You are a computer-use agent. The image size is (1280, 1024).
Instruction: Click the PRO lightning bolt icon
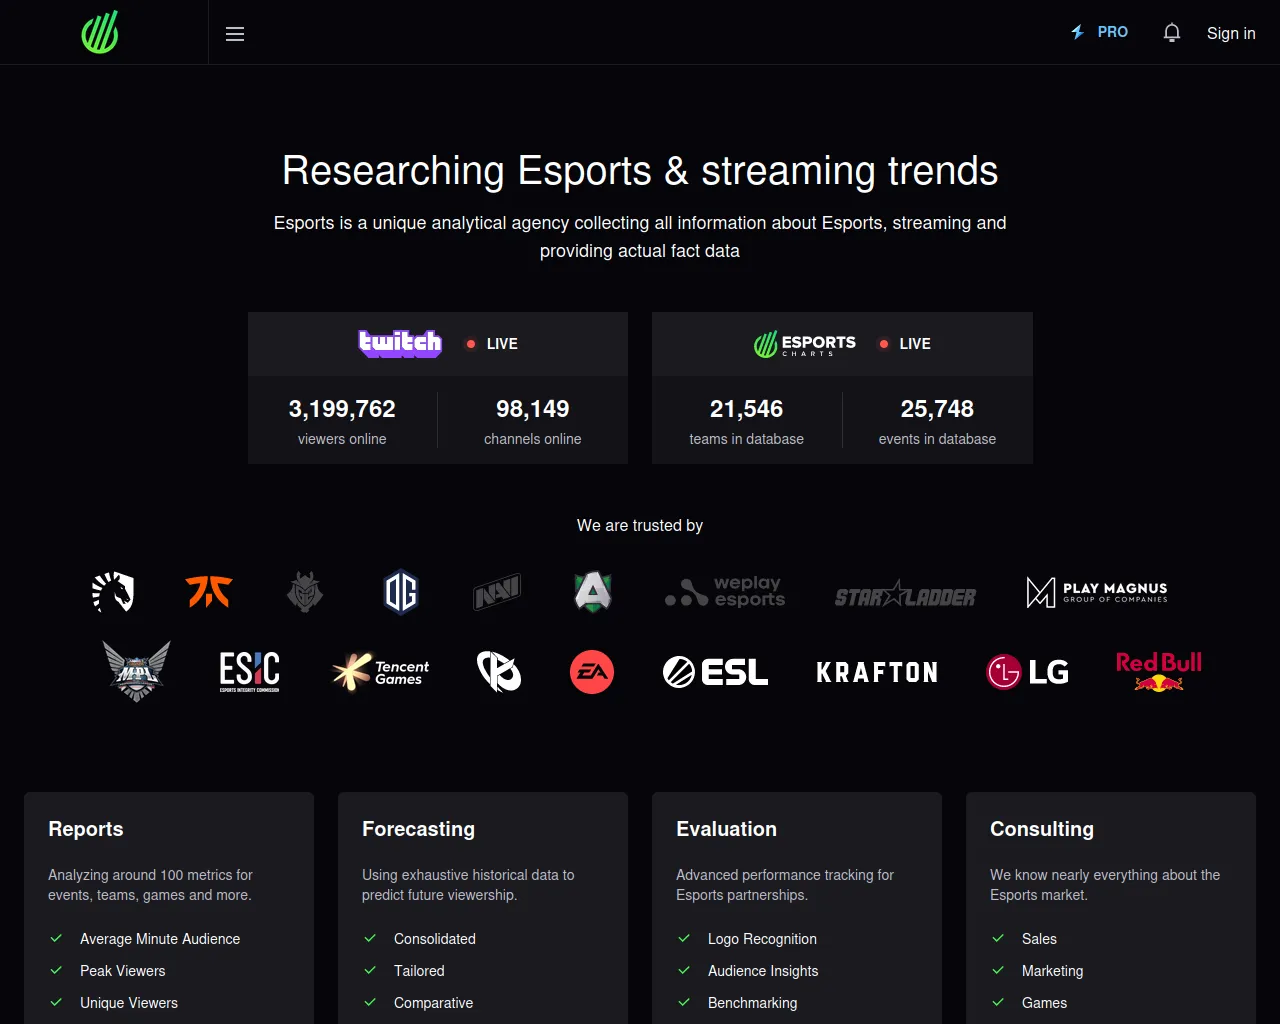1078,32
